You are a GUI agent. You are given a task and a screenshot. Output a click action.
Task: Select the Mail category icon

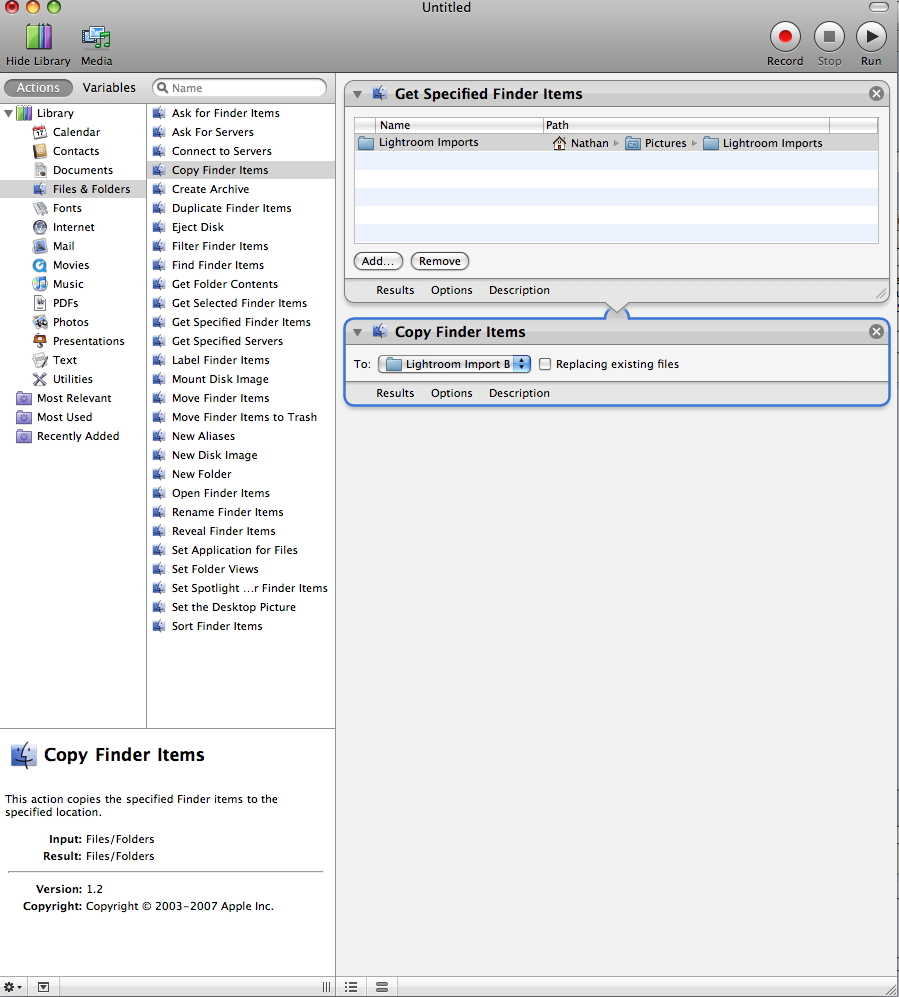coord(40,246)
